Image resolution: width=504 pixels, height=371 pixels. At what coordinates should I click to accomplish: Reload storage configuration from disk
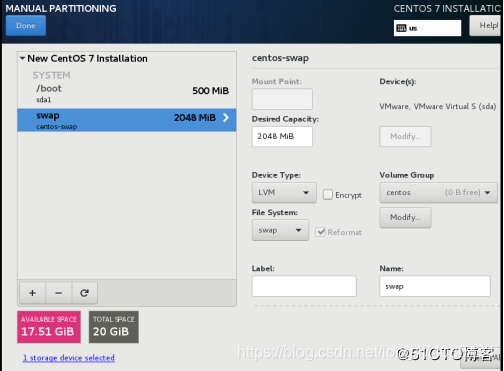point(84,293)
